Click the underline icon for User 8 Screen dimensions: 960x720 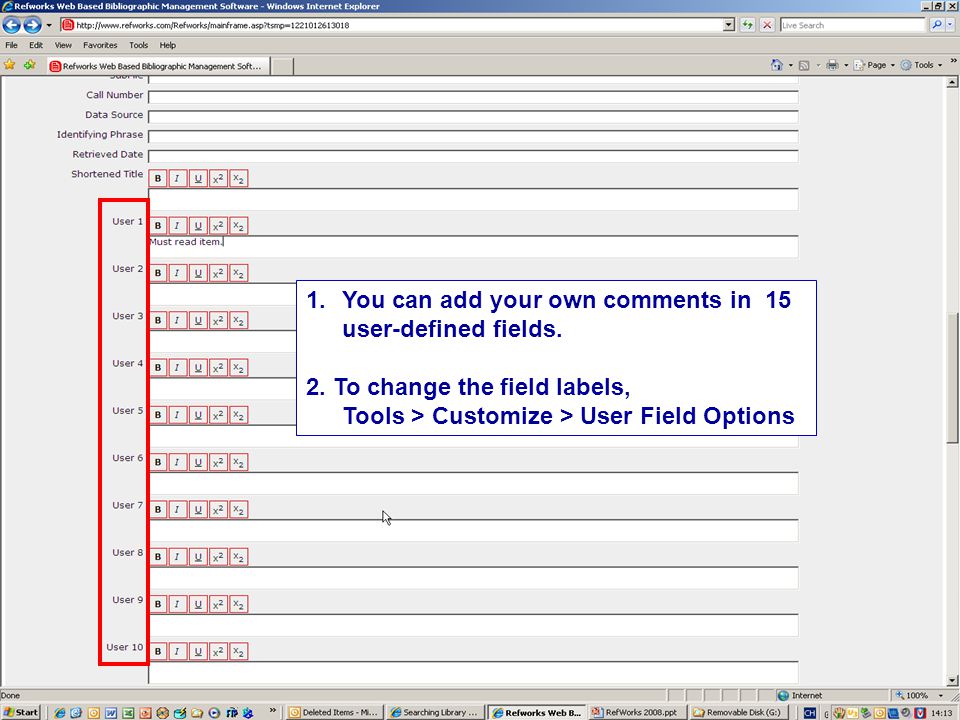198,557
